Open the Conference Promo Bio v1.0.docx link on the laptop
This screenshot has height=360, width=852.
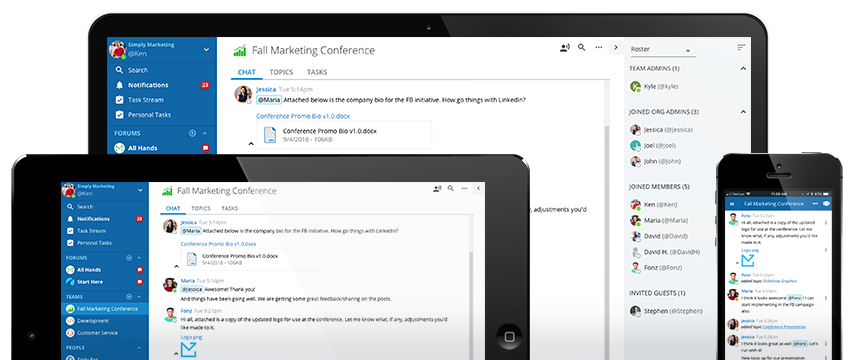(303, 116)
